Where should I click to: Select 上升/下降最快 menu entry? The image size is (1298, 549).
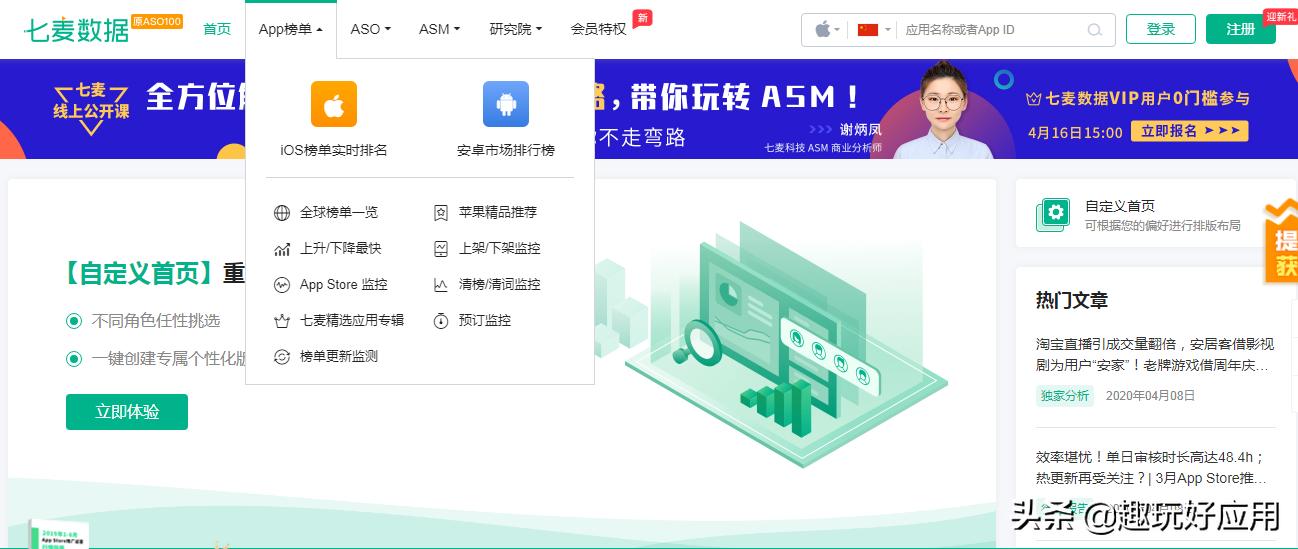(x=341, y=248)
